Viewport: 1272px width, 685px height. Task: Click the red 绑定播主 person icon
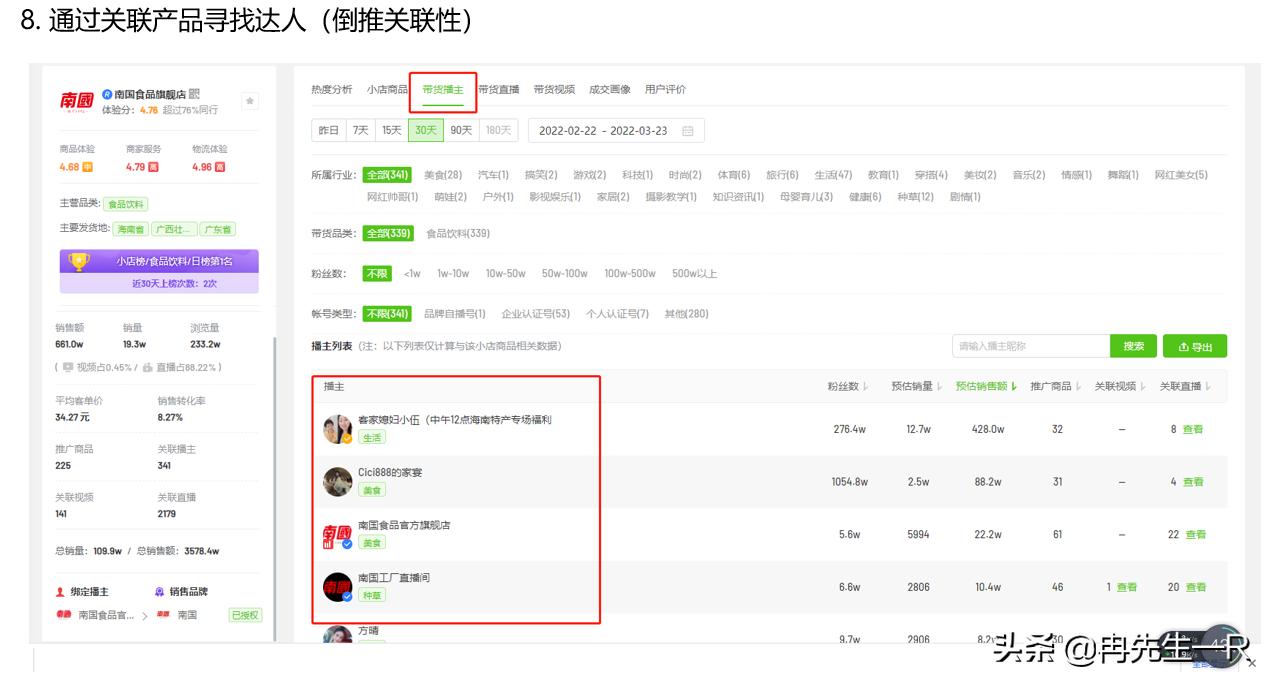pos(60,590)
